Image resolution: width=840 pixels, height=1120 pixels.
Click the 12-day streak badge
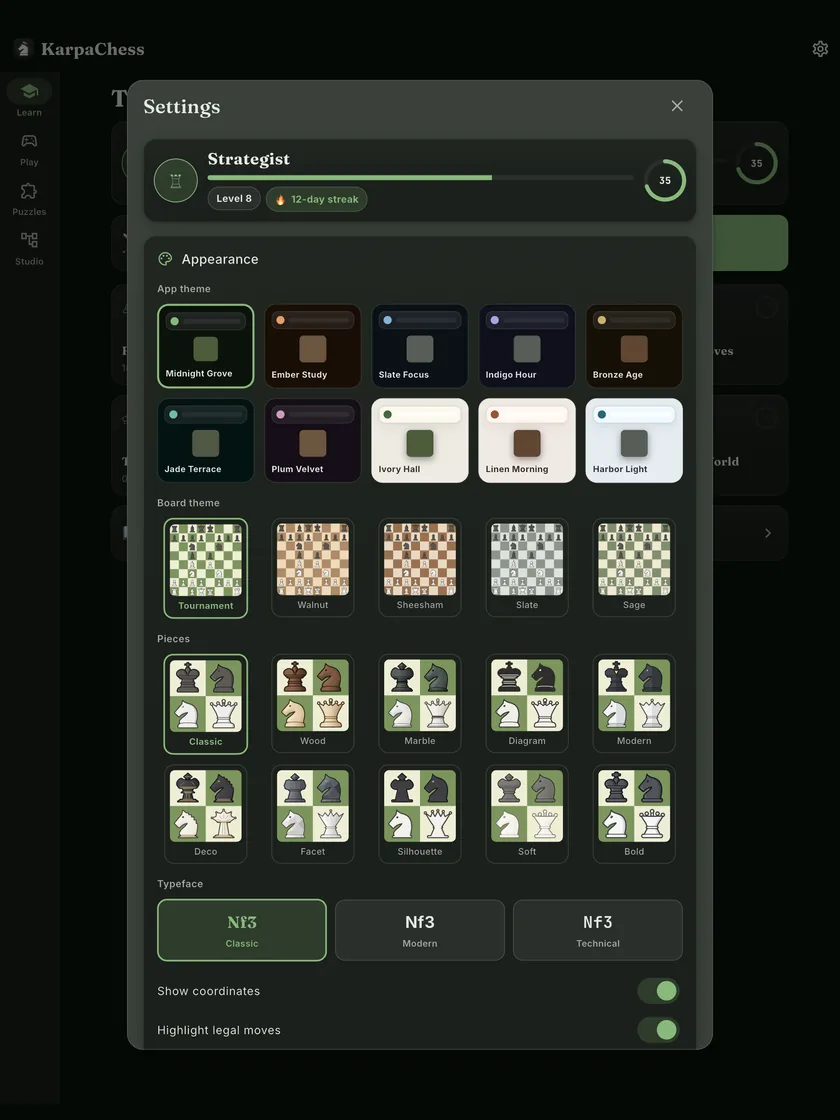pos(316,199)
